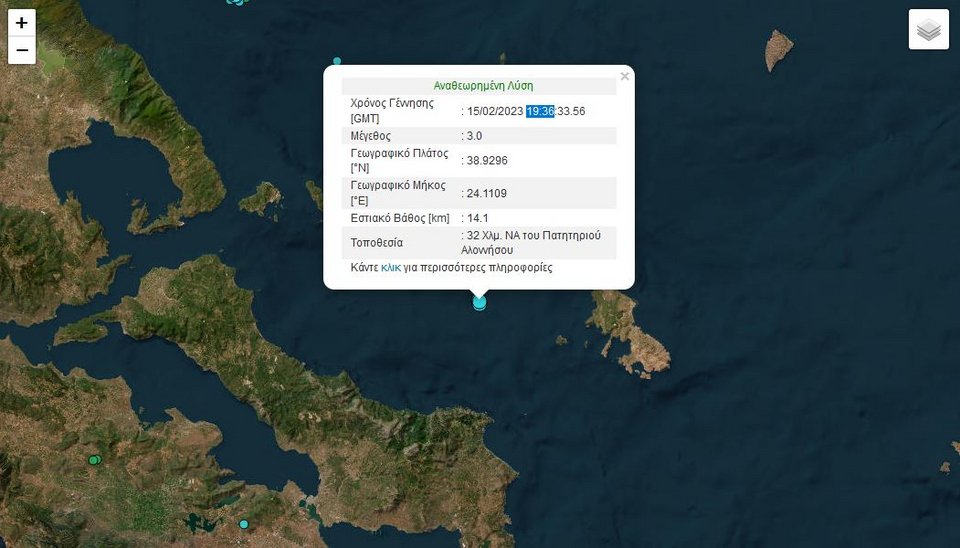Zoom in on the map
The height and width of the screenshot is (548, 960).
coord(22,22)
